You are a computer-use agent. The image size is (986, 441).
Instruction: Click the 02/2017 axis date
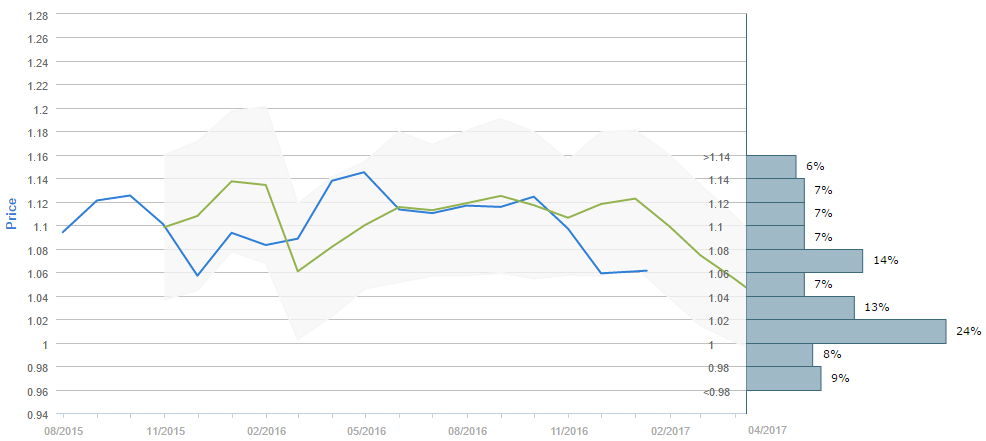coord(669,430)
